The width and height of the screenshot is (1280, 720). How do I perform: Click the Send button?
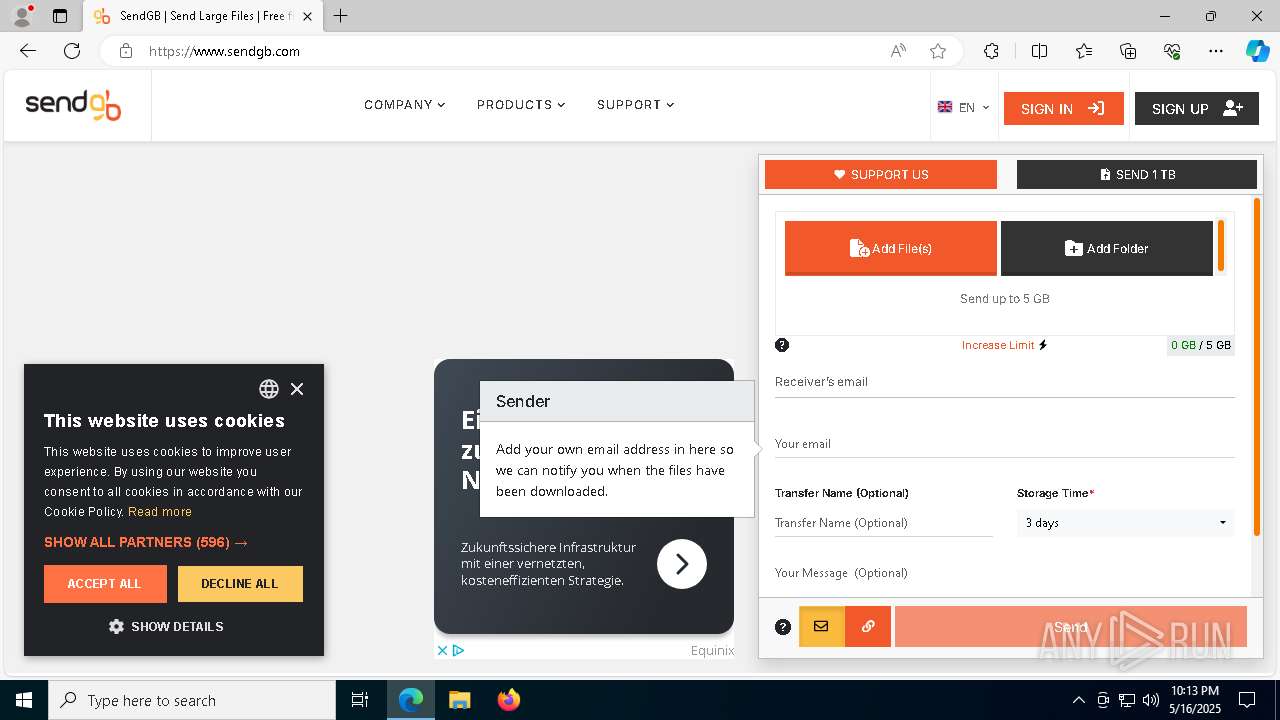pyautogui.click(x=1071, y=627)
